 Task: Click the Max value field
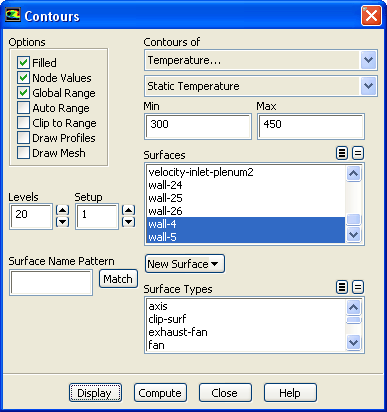(x=311, y=126)
